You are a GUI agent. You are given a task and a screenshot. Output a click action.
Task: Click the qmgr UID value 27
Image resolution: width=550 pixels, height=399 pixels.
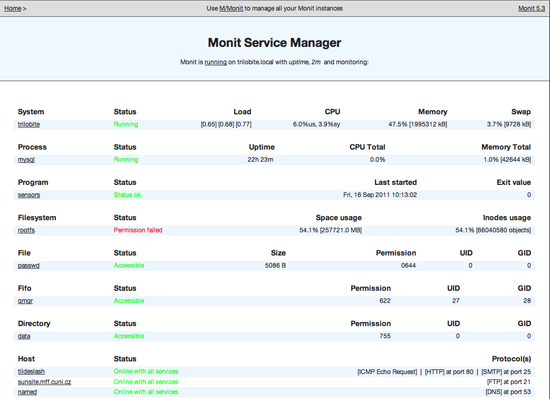click(x=456, y=301)
